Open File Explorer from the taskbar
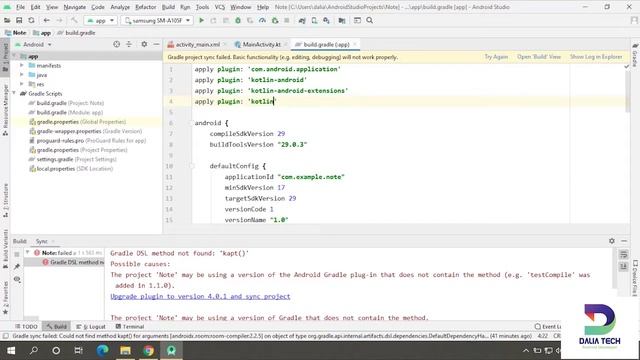This screenshot has height=360, width=640. coord(125,351)
